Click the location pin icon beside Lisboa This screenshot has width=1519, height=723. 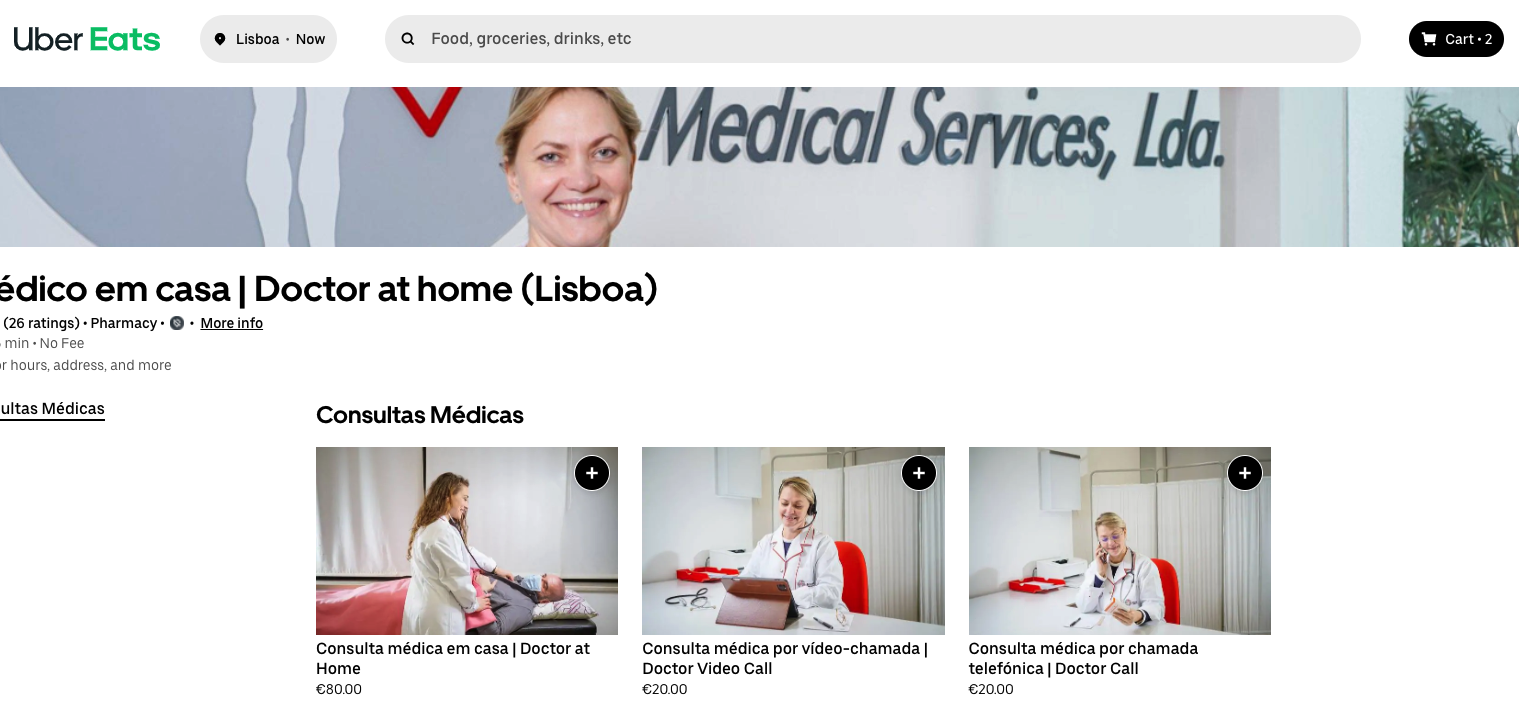220,39
